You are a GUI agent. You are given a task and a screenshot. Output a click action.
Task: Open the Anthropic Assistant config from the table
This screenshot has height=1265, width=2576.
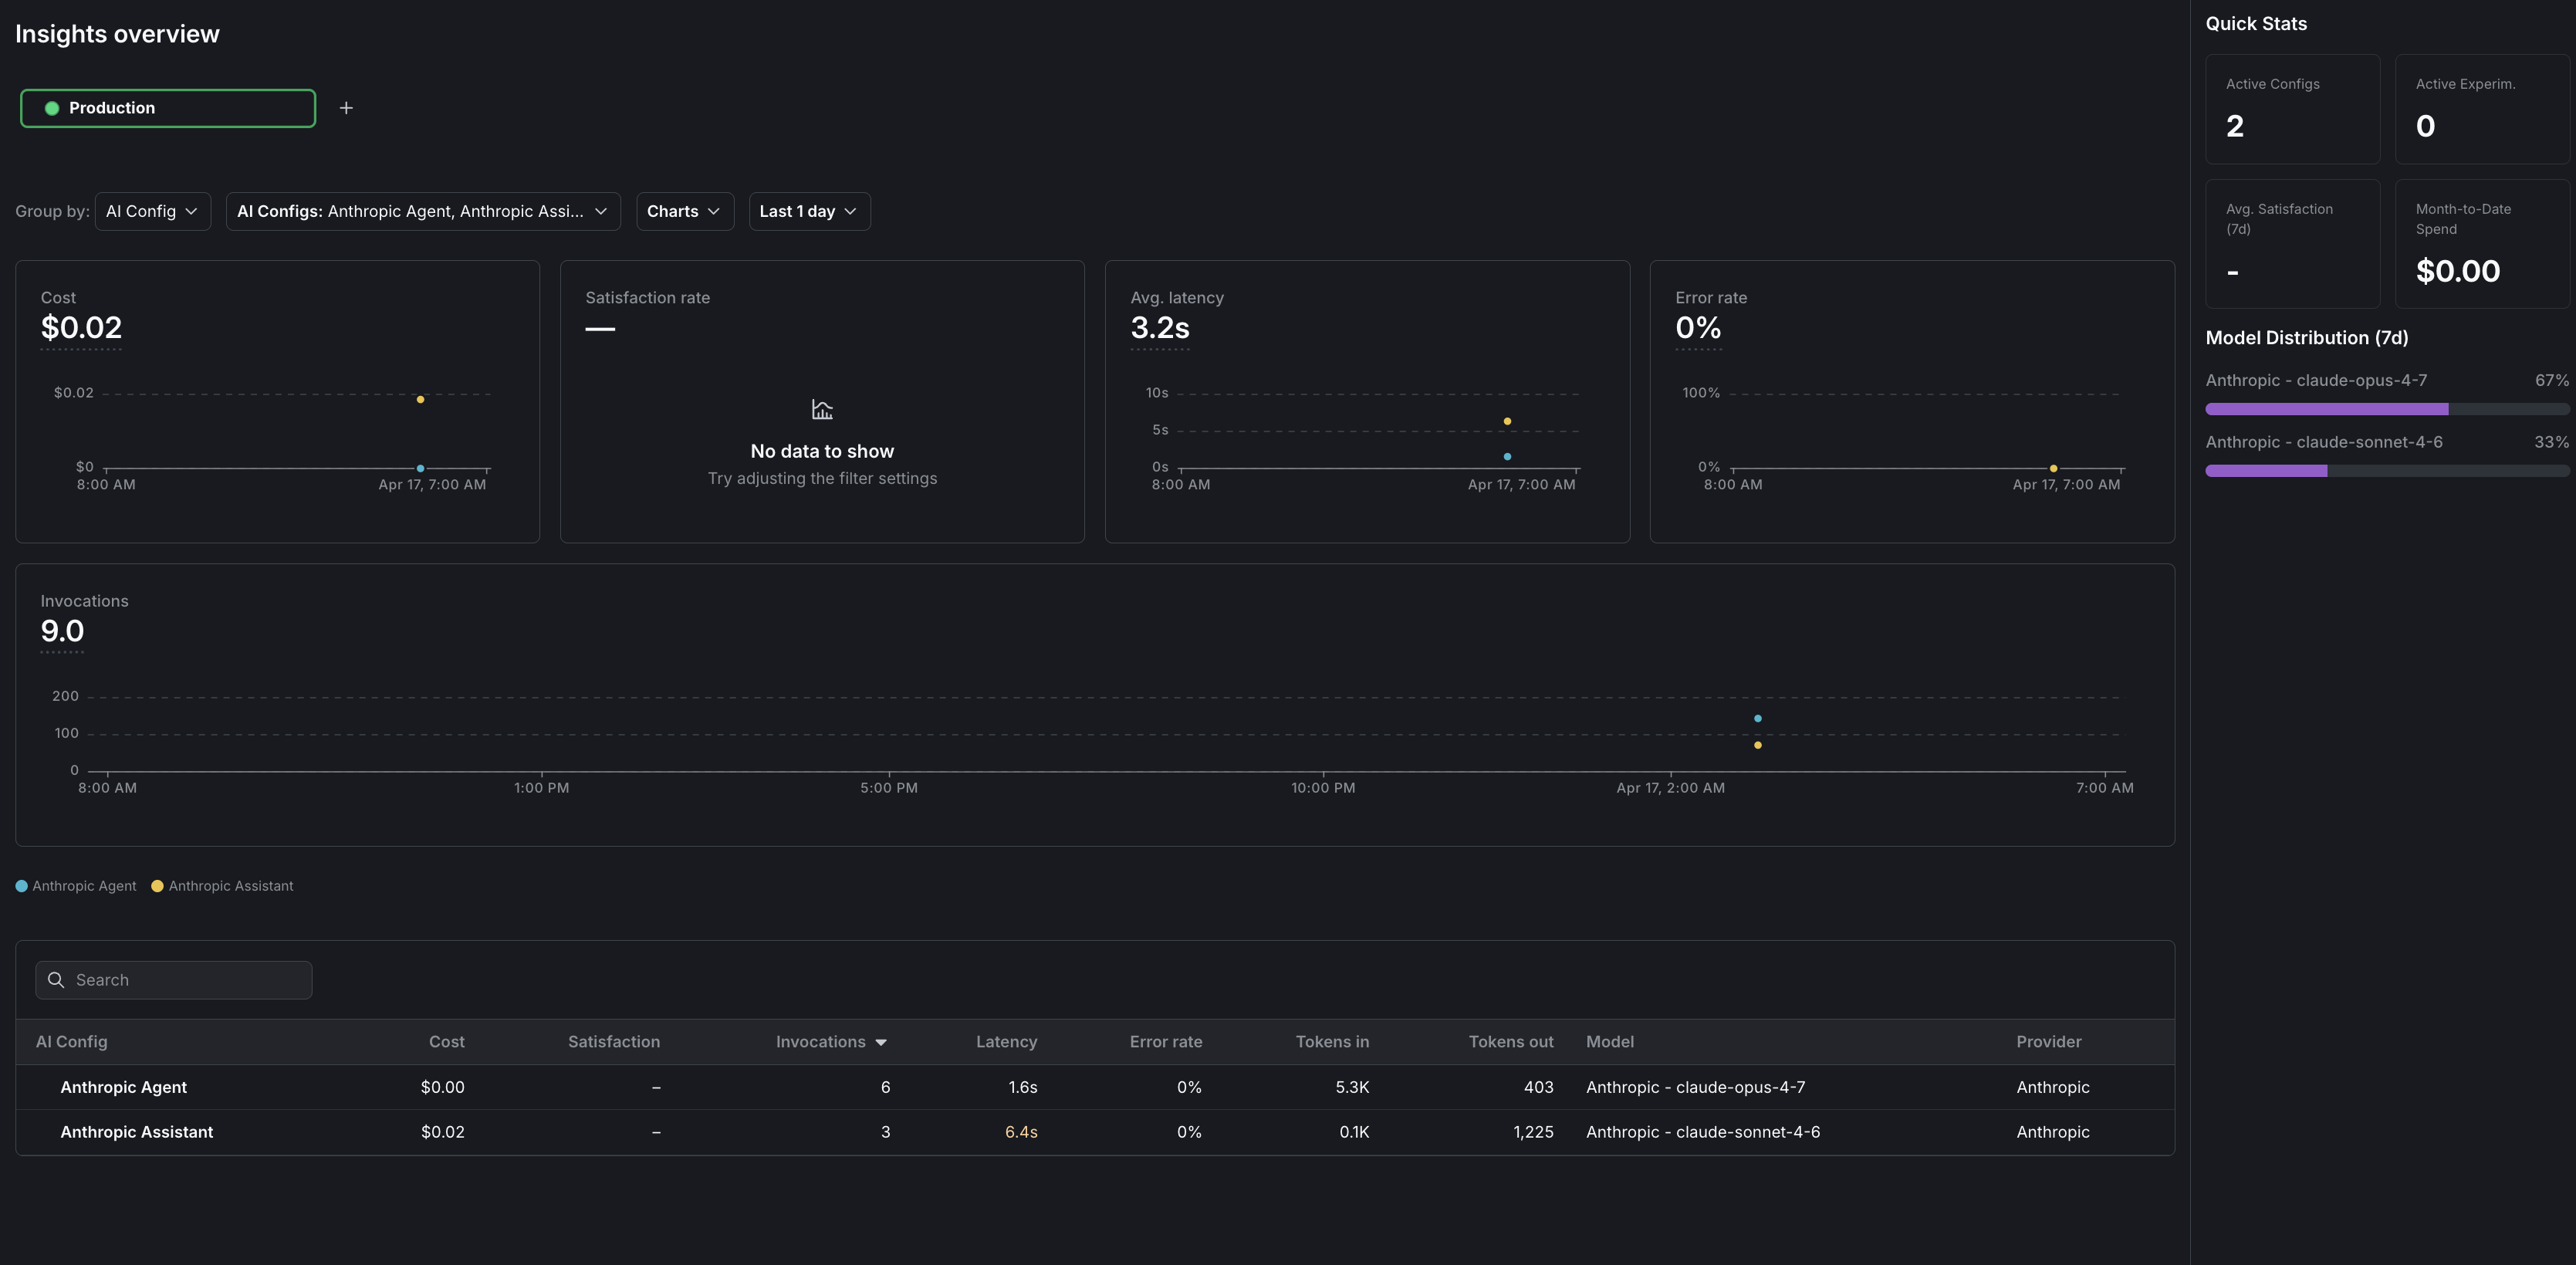click(136, 1132)
